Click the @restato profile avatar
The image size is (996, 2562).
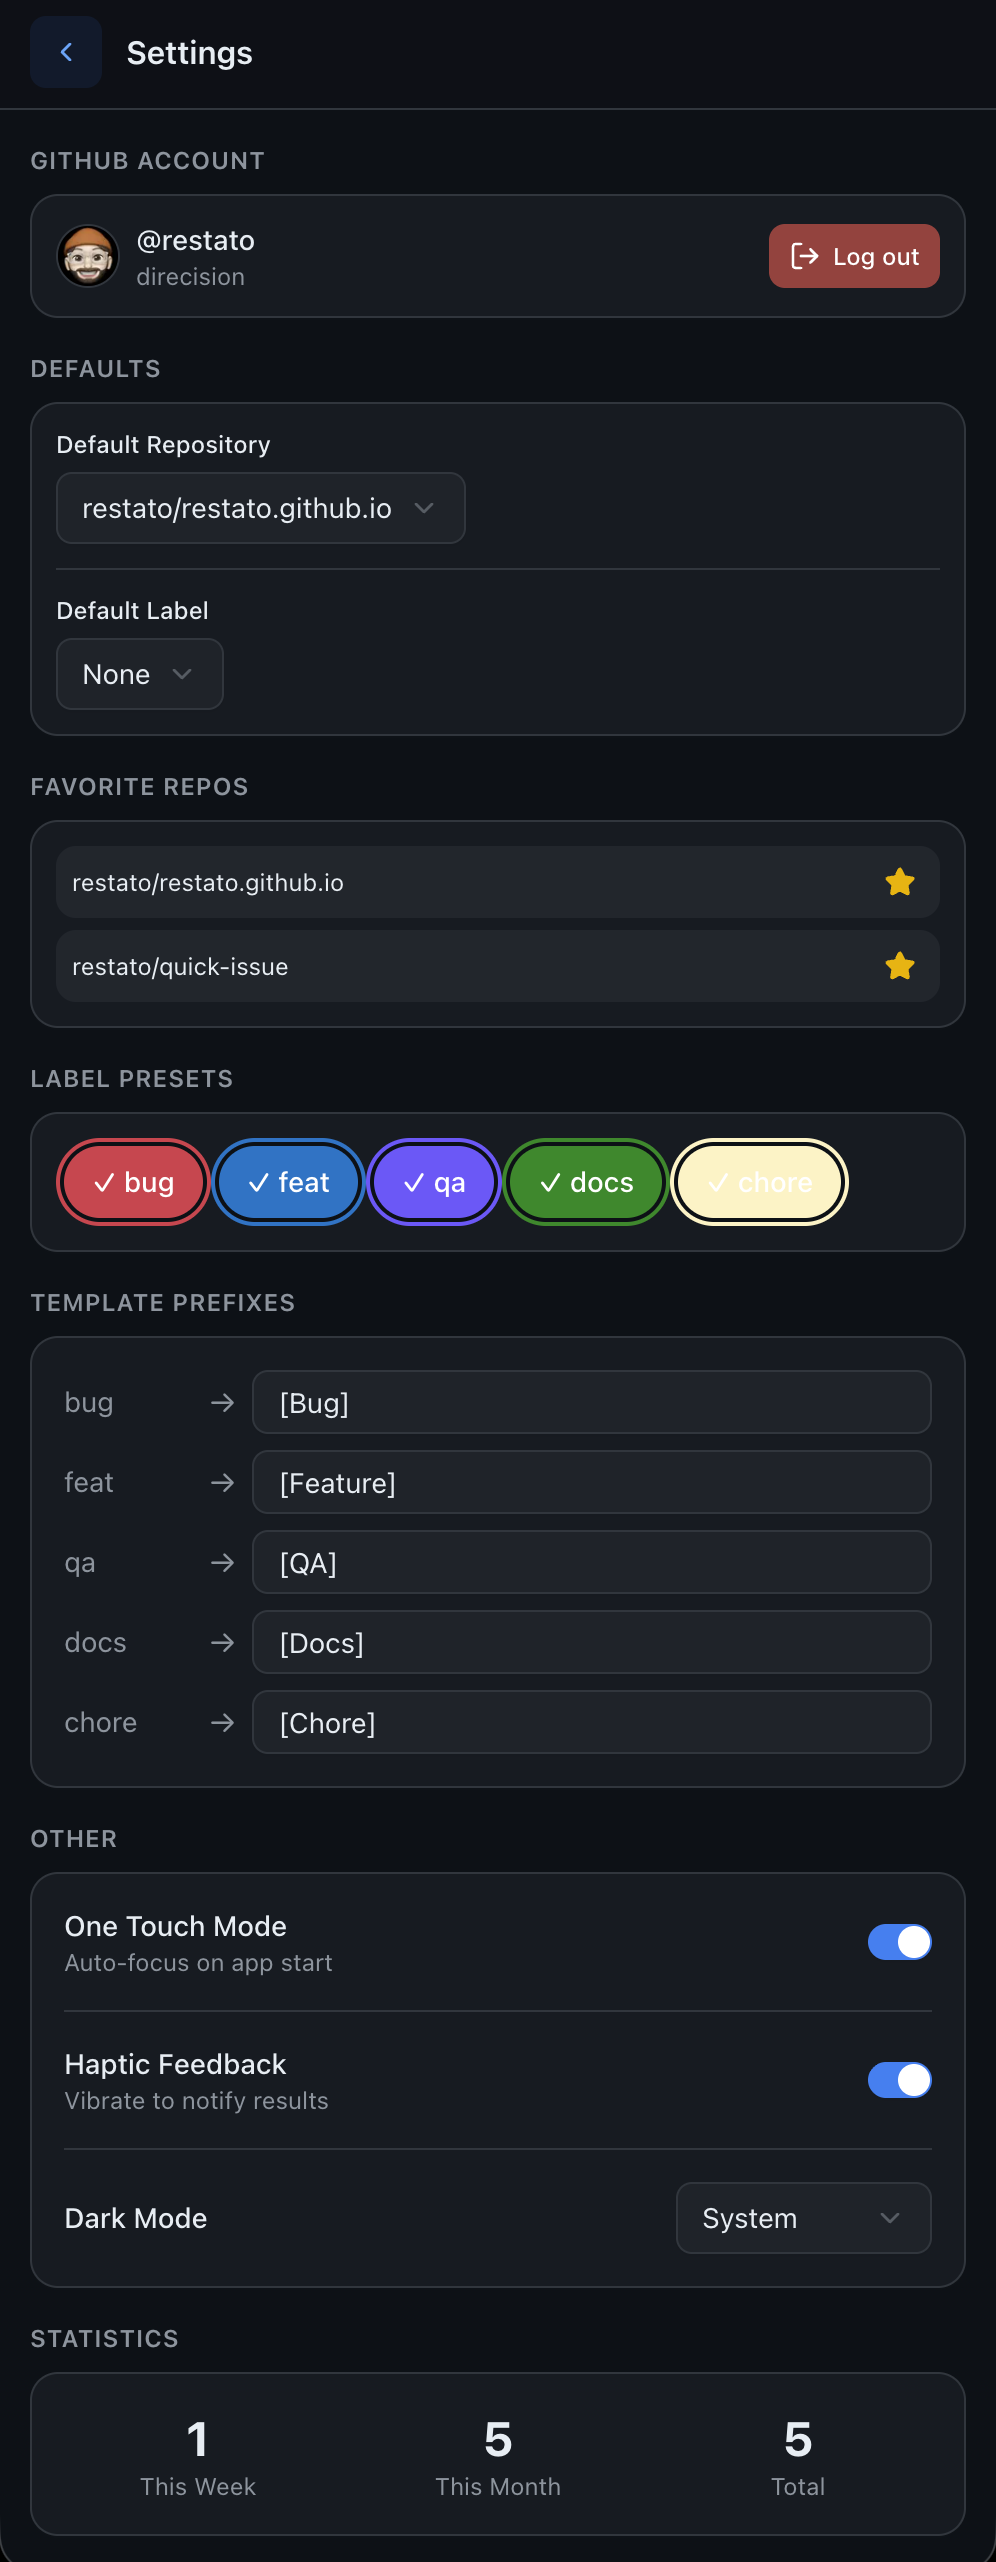point(89,256)
